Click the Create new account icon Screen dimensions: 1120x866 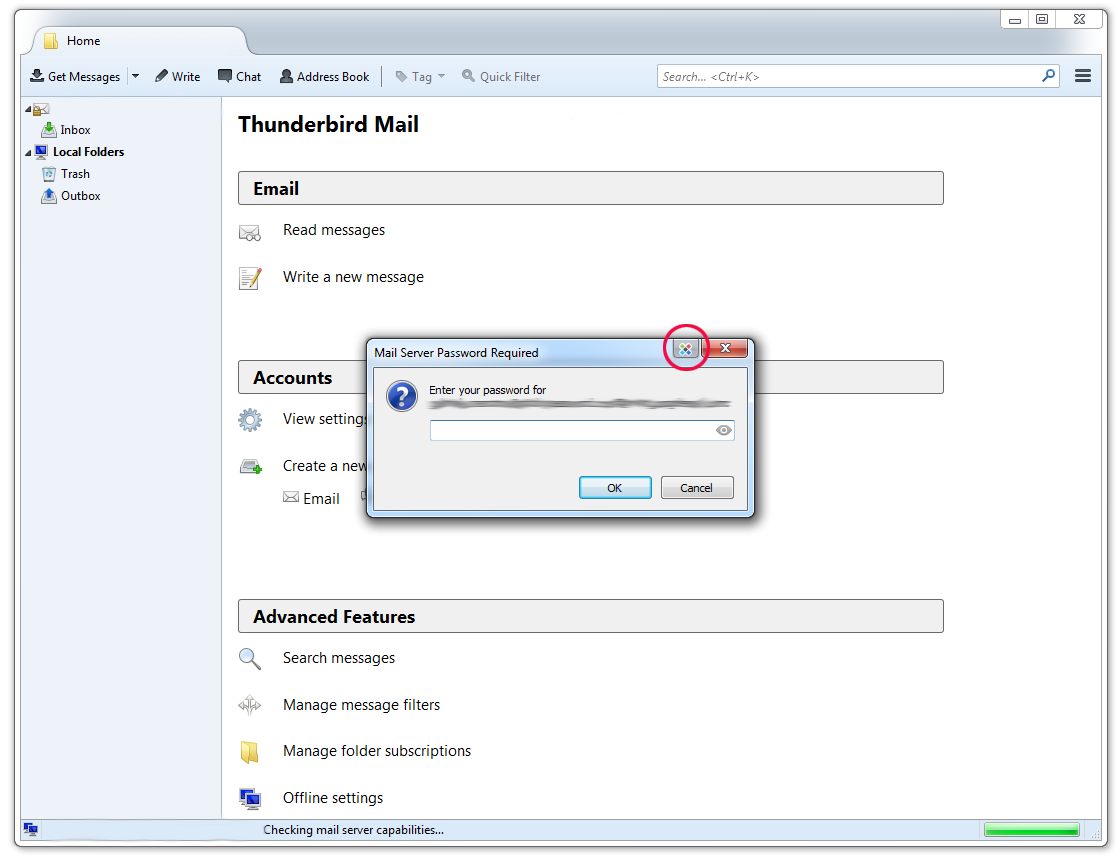pos(251,467)
